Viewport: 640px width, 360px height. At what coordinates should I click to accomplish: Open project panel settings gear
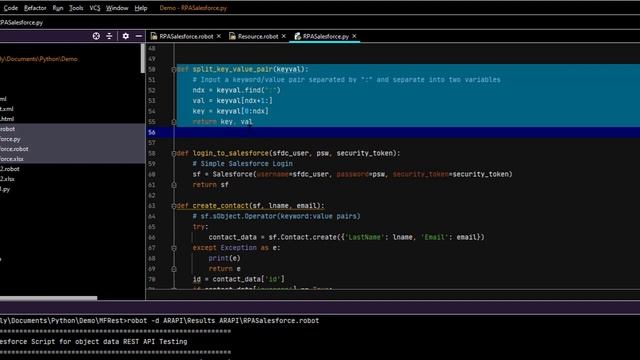pos(126,36)
